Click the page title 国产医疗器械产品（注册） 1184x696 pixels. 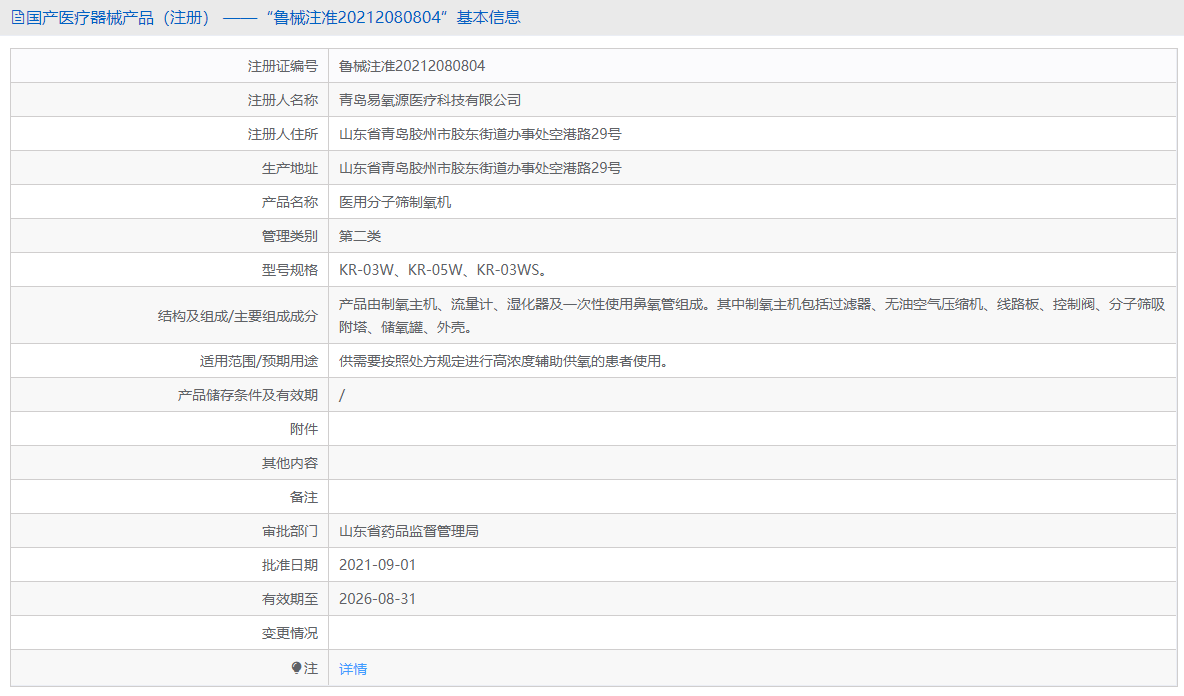click(119, 17)
